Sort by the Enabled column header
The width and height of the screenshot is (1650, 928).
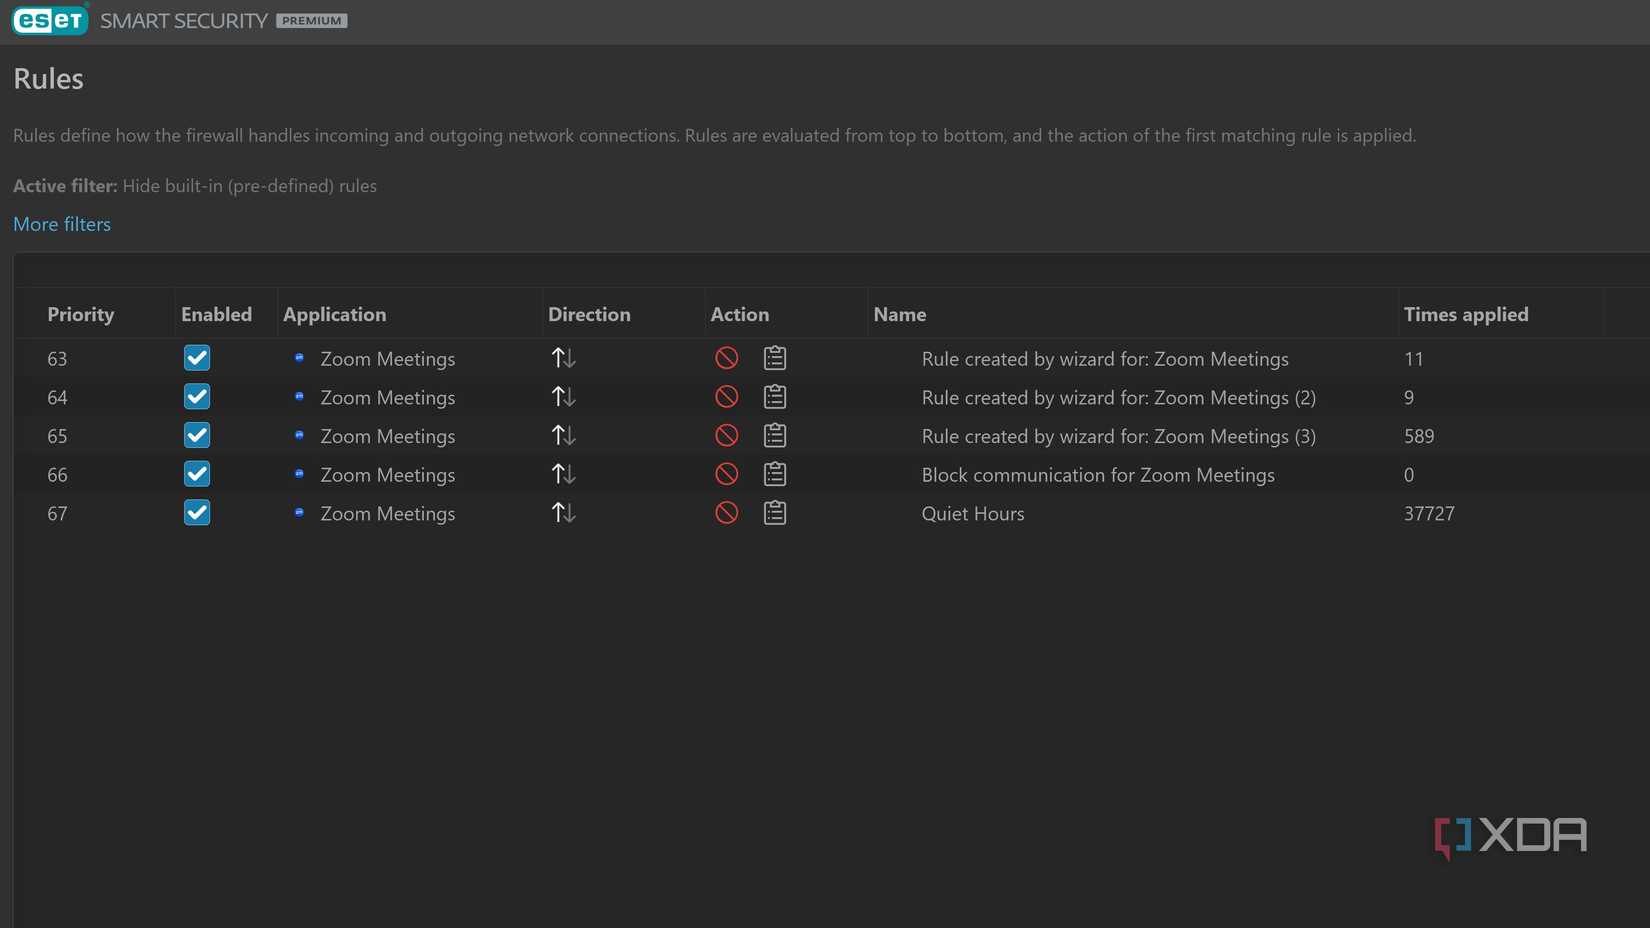click(216, 314)
